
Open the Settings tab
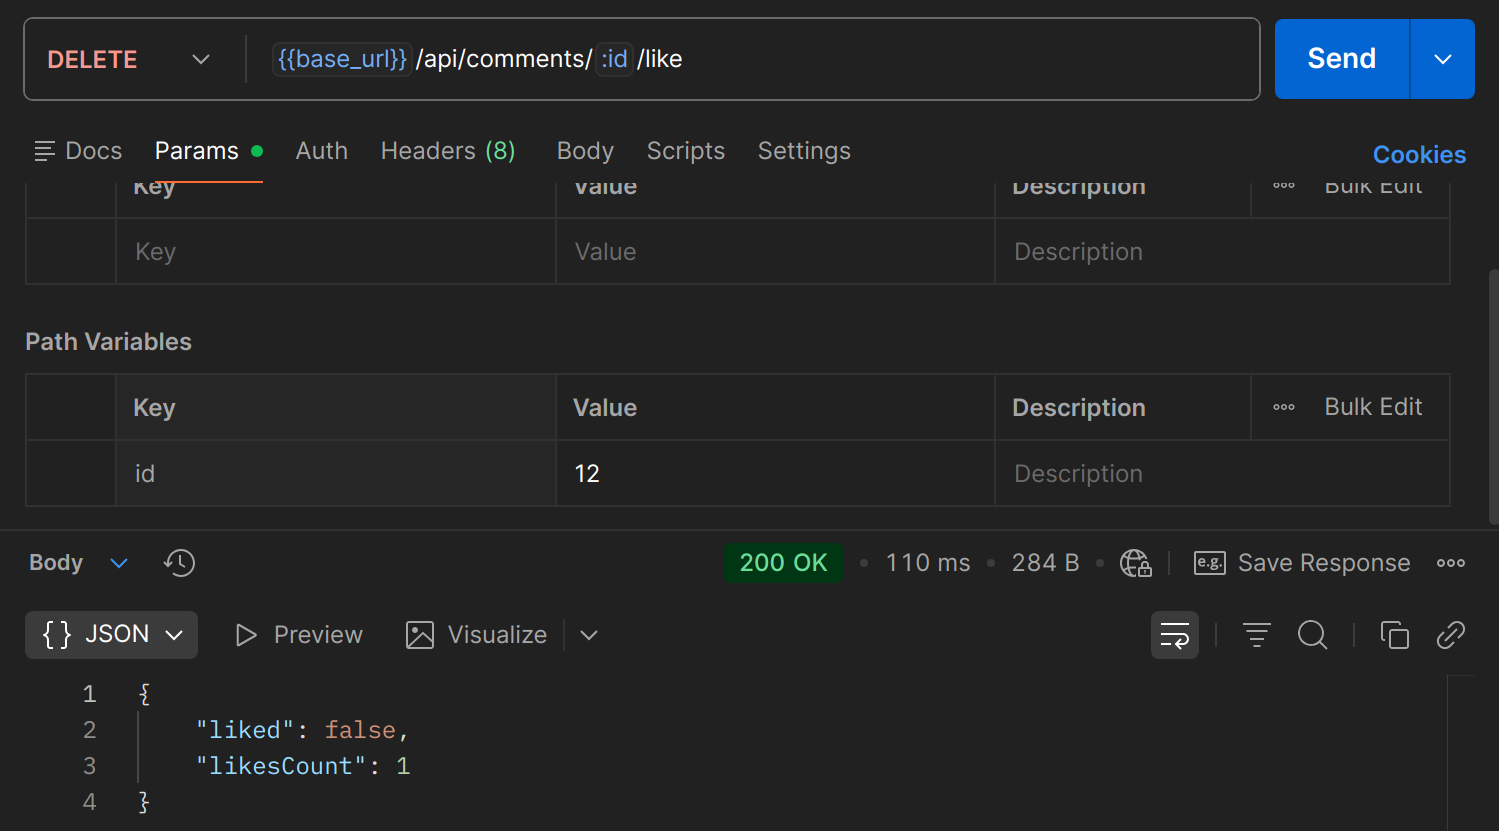[804, 151]
